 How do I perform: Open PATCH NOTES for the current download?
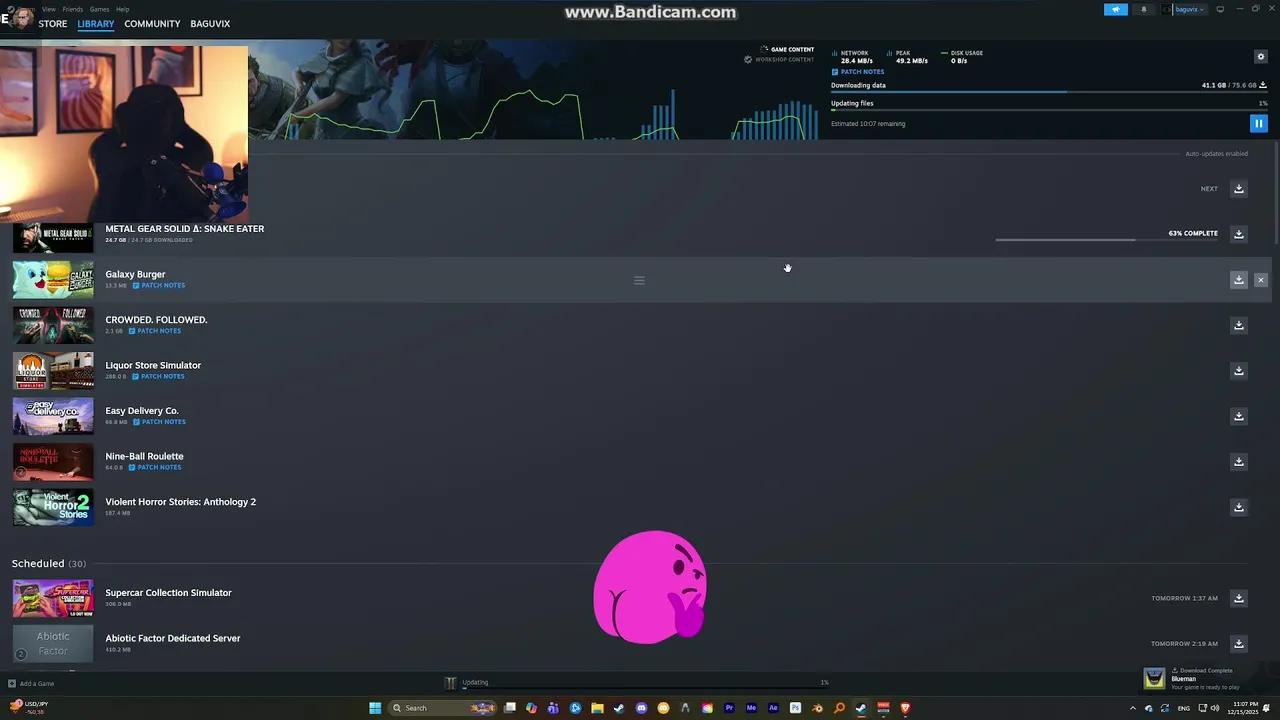tap(858, 72)
